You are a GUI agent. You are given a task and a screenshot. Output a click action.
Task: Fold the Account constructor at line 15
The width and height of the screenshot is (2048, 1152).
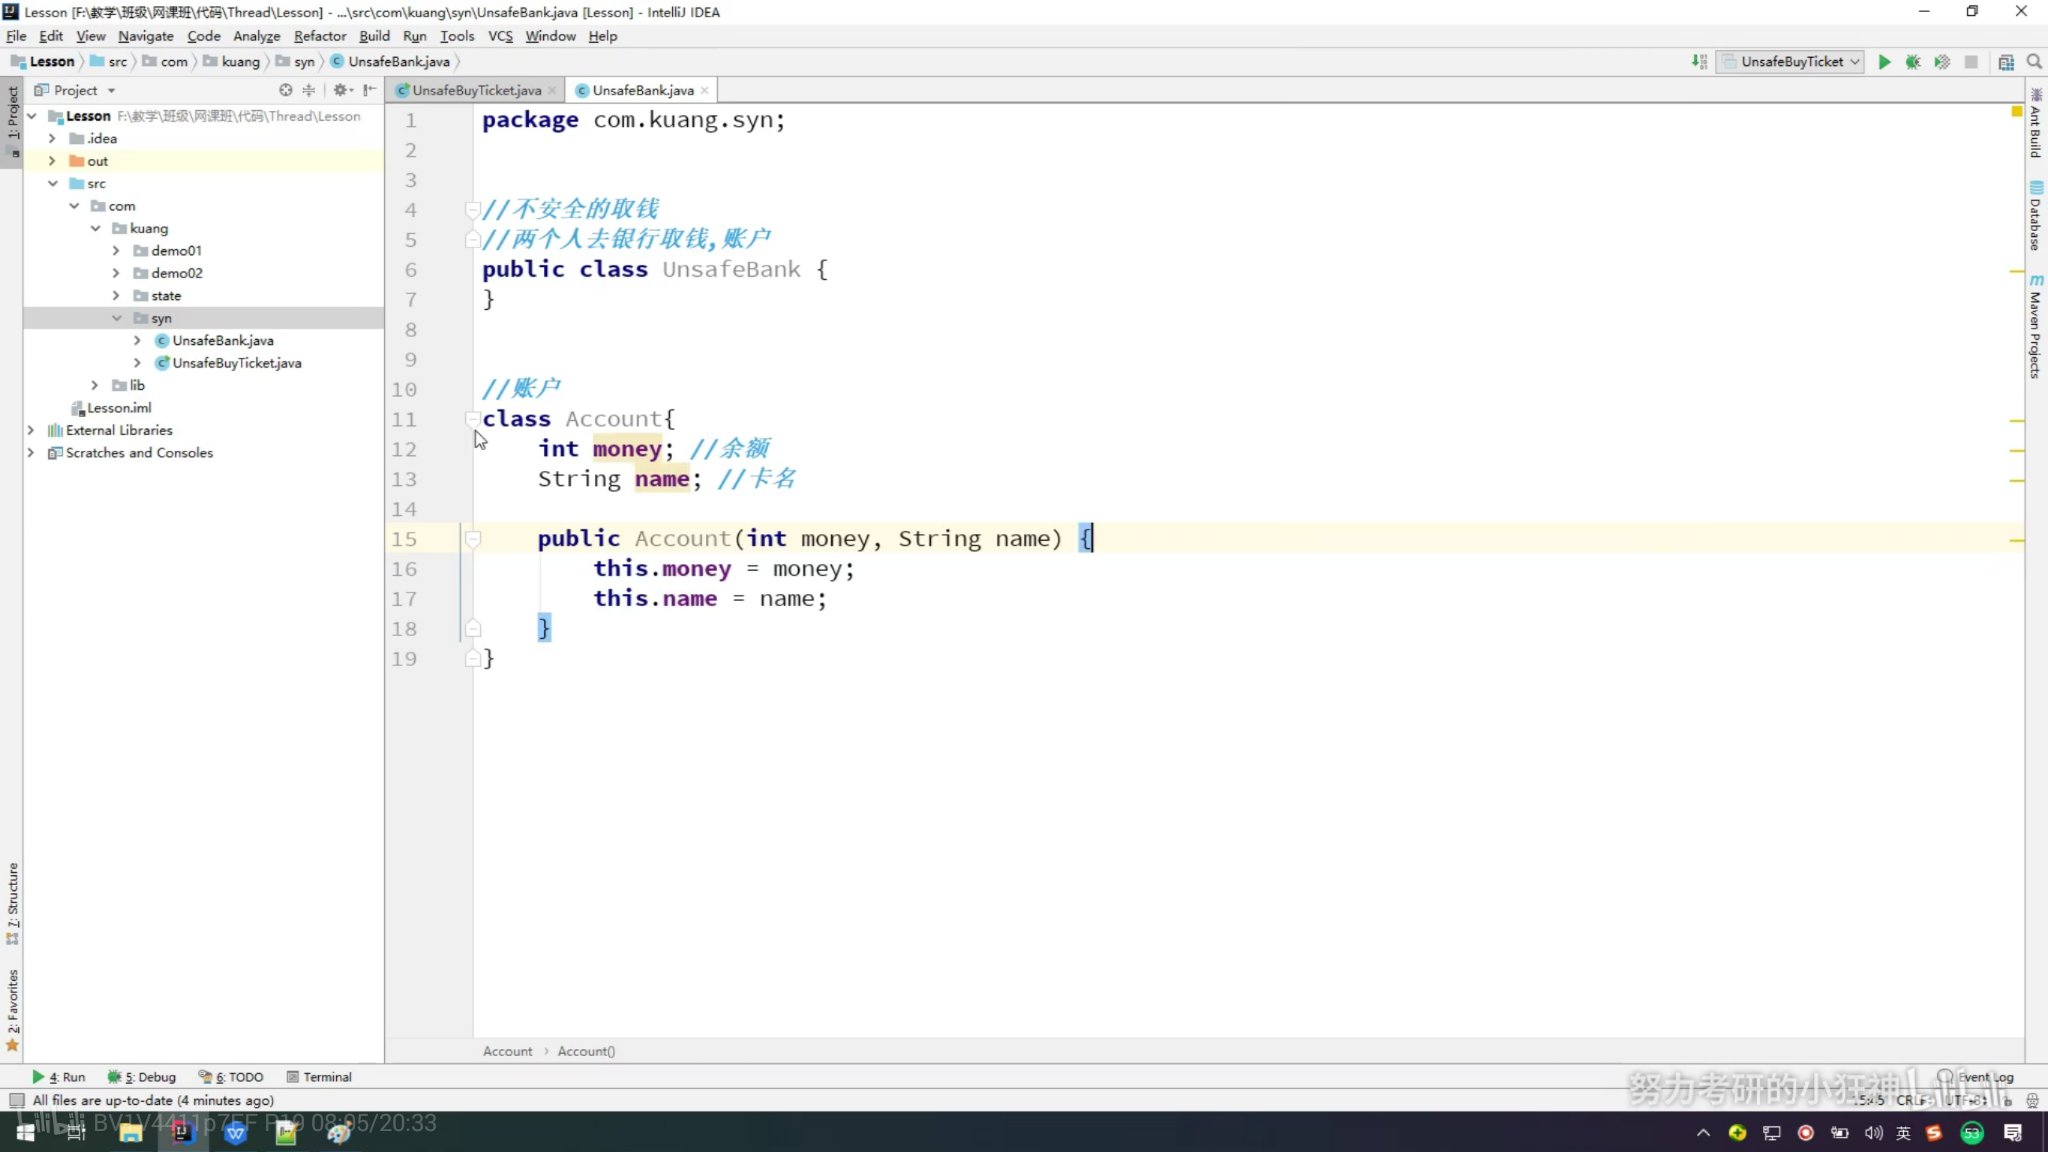click(x=473, y=539)
